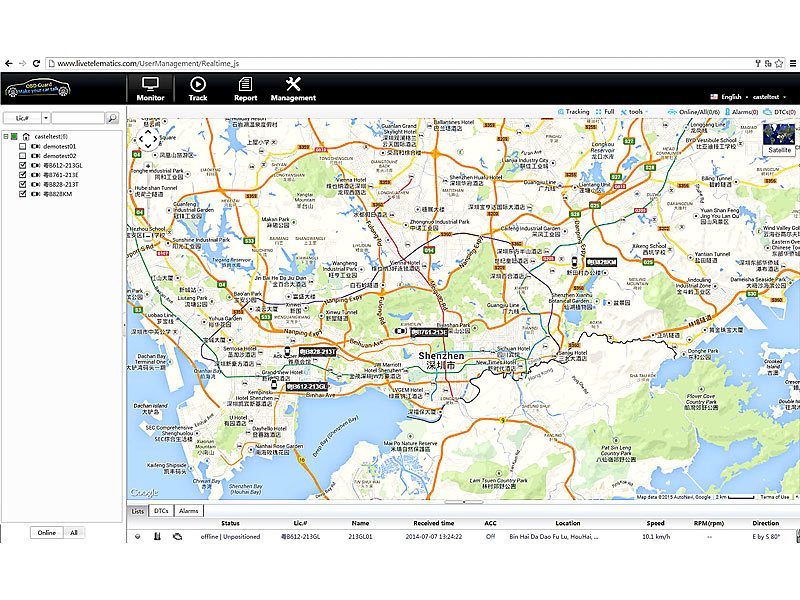800x600 pixels.
Task: Pan the map left with the arrow
Action: [x=141, y=139]
